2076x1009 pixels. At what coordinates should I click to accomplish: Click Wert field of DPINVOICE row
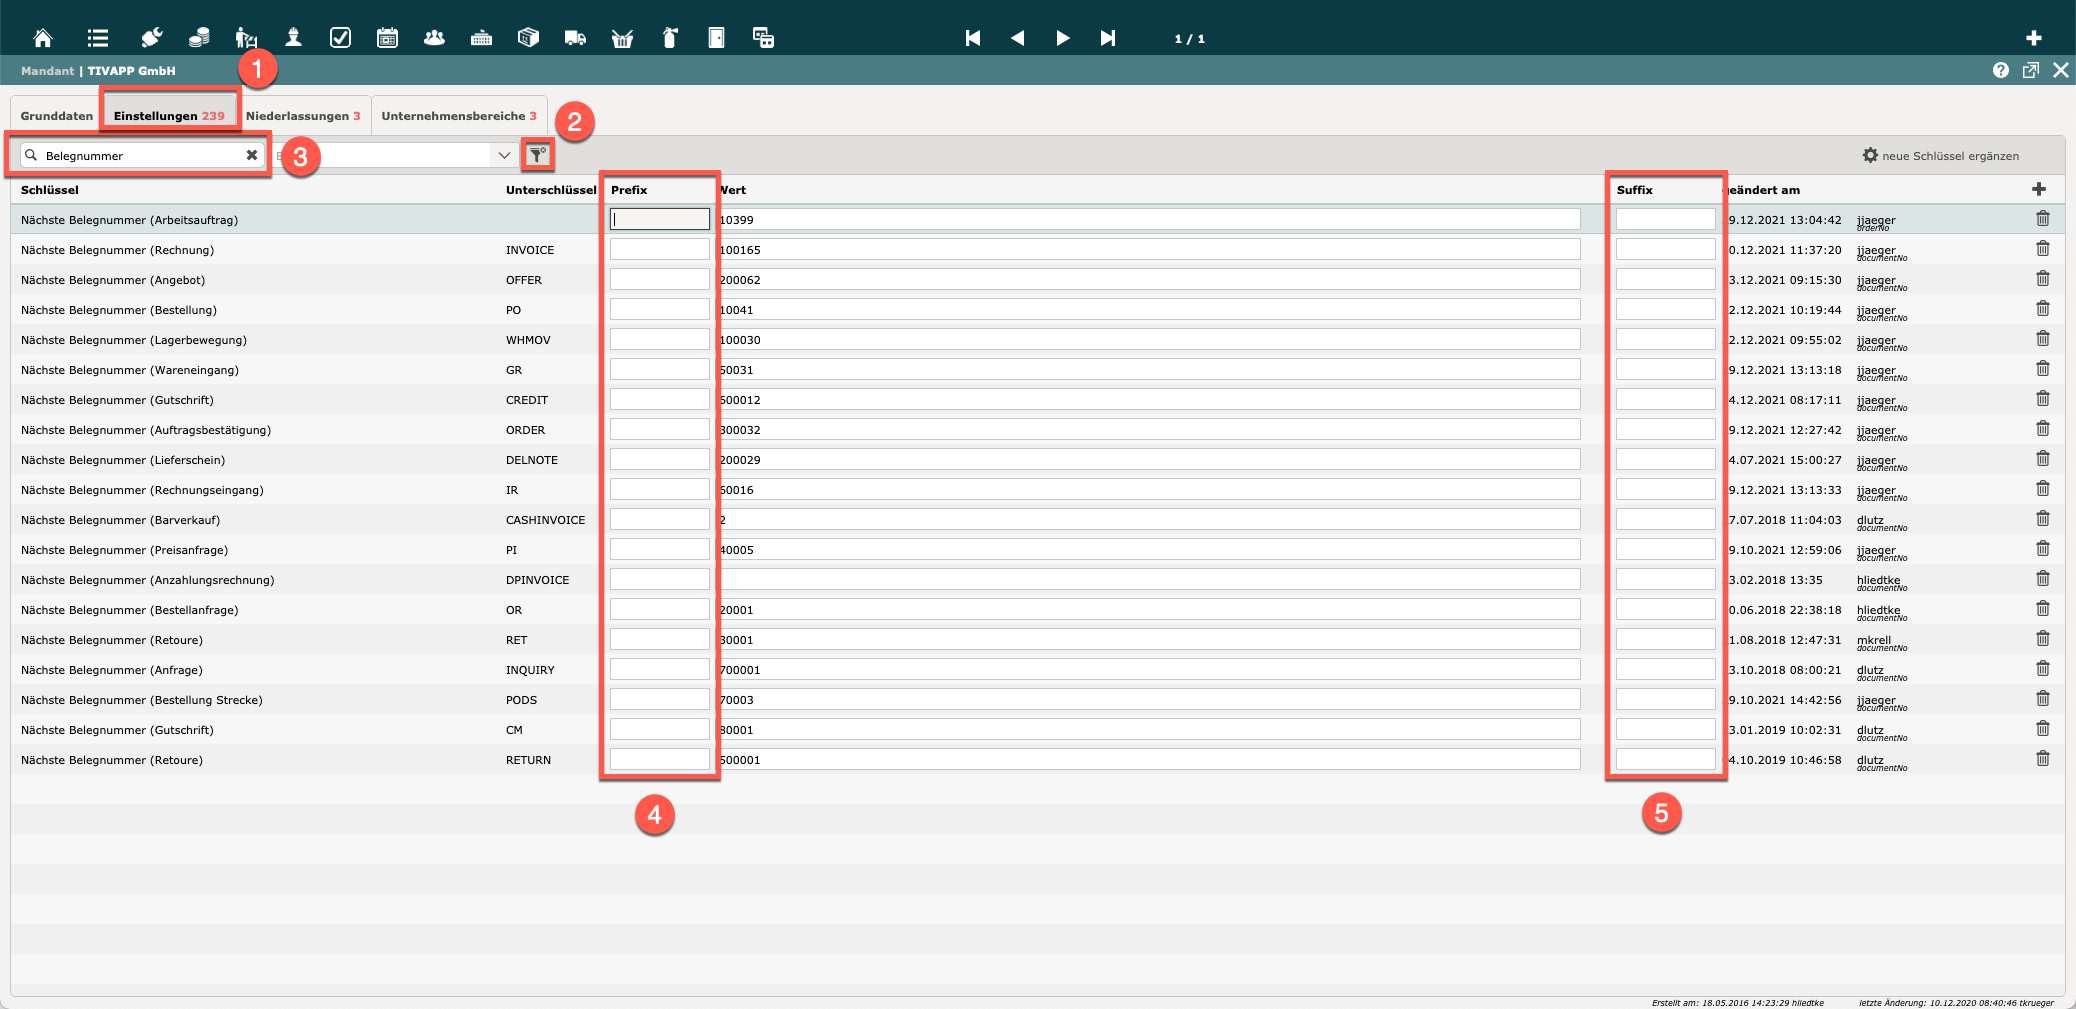(1149, 579)
